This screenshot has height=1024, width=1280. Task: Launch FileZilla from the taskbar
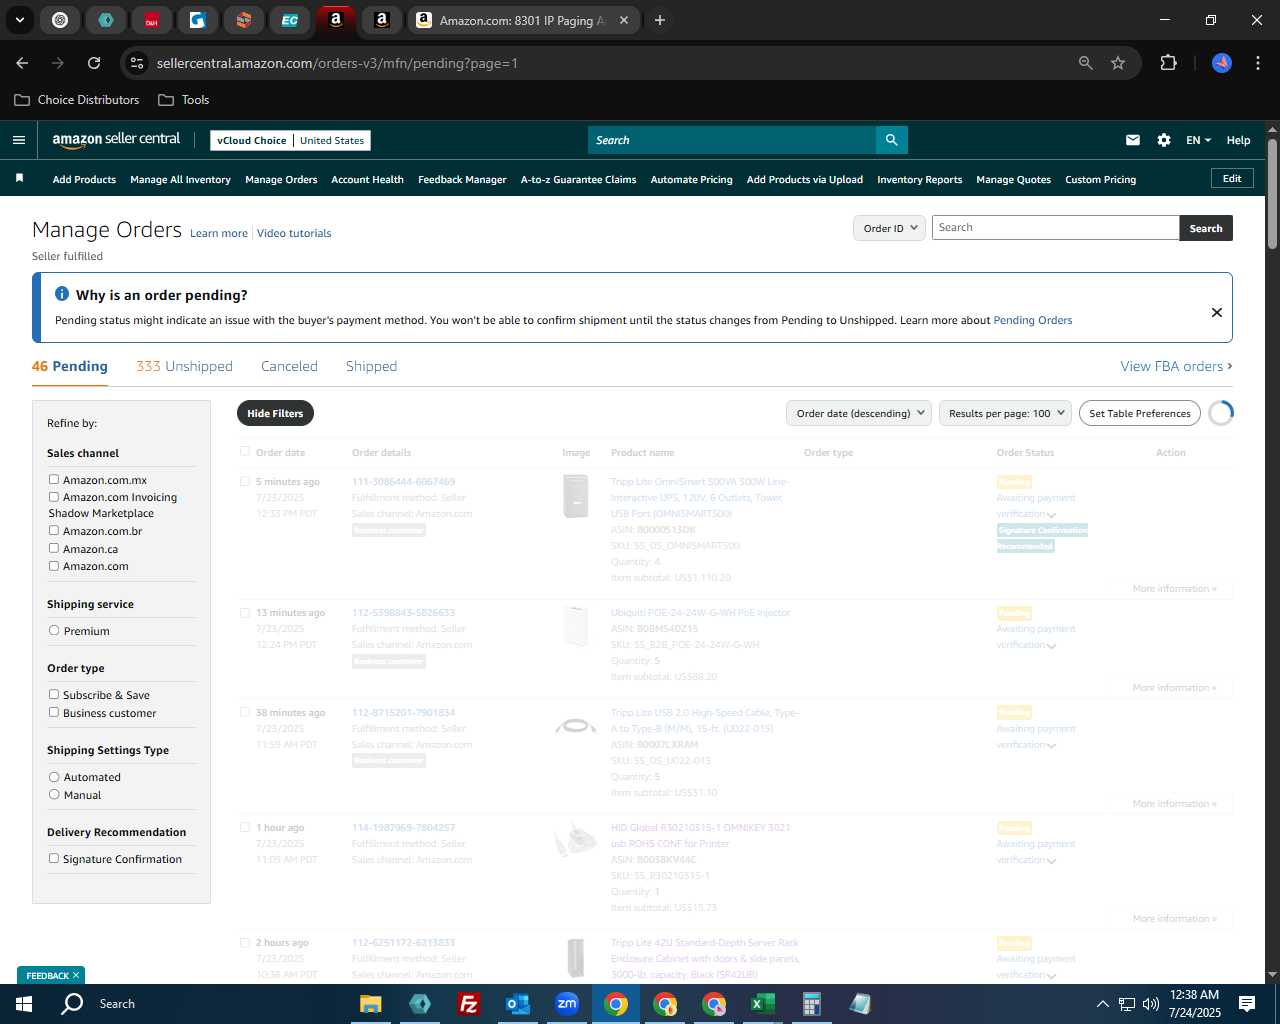[468, 1003]
